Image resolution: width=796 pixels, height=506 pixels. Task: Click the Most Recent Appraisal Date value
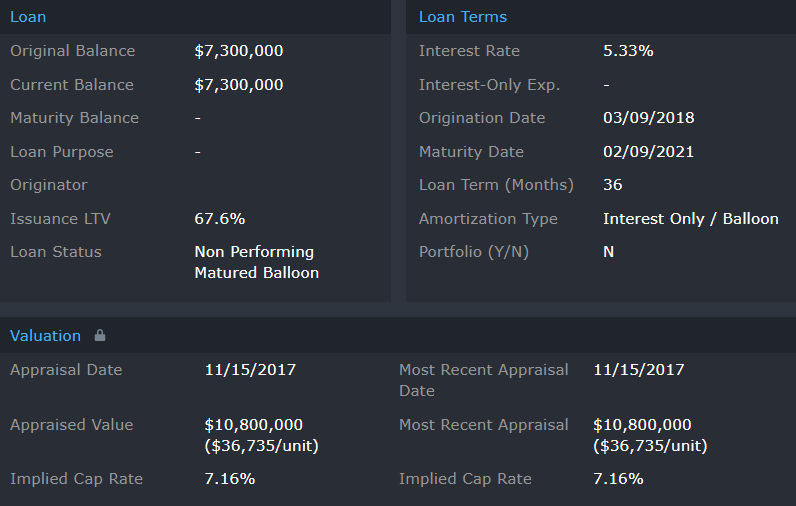[638, 370]
